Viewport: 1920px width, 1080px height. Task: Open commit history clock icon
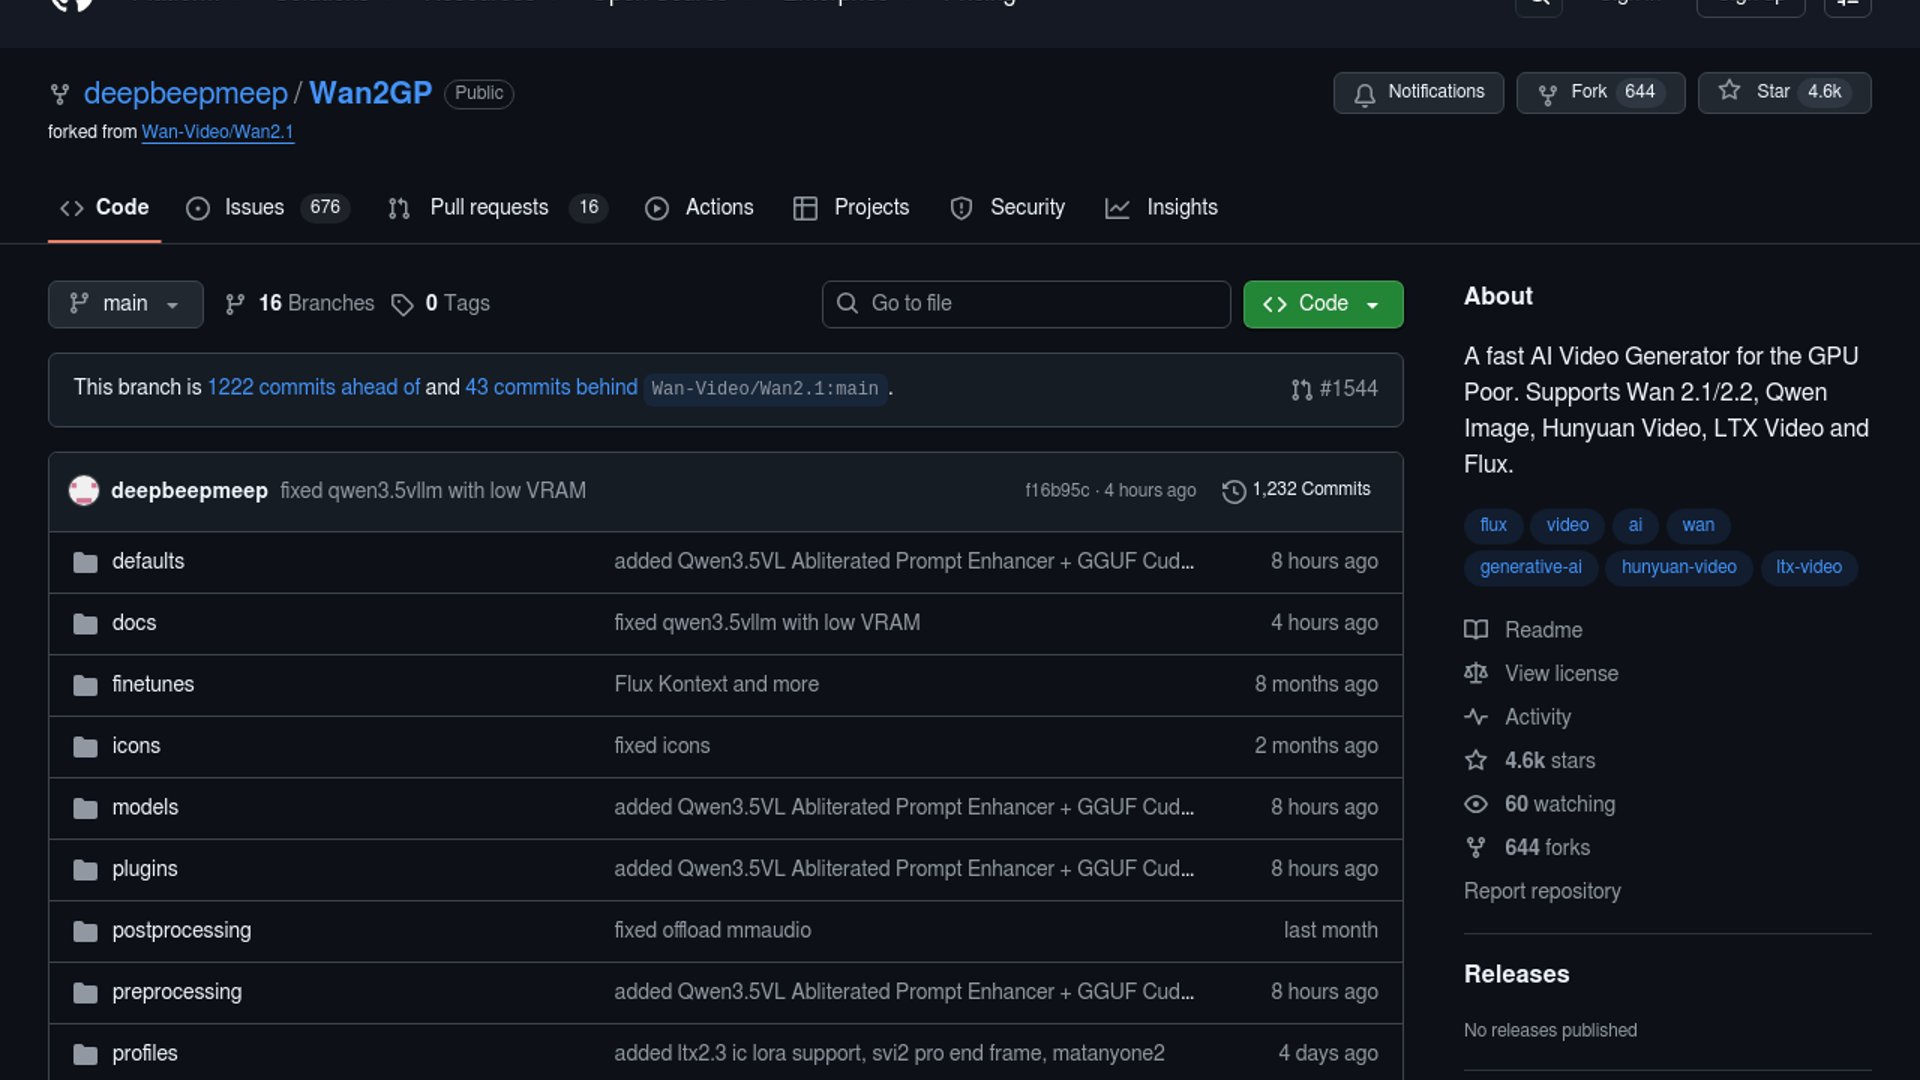click(x=1234, y=491)
